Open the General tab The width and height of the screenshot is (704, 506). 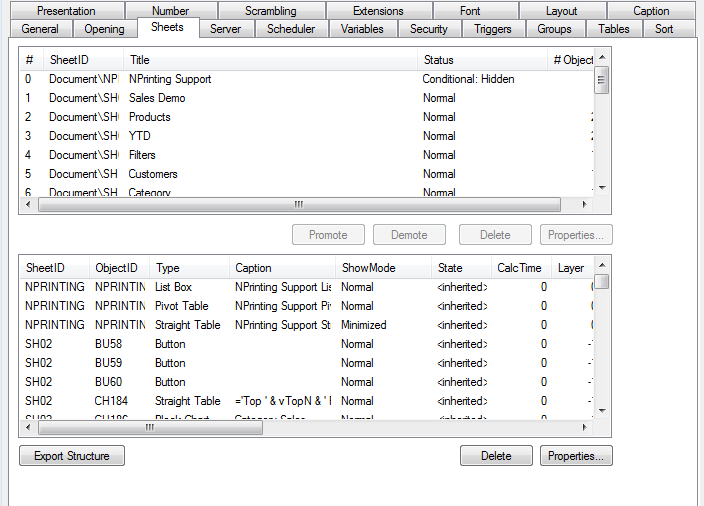coord(40,29)
